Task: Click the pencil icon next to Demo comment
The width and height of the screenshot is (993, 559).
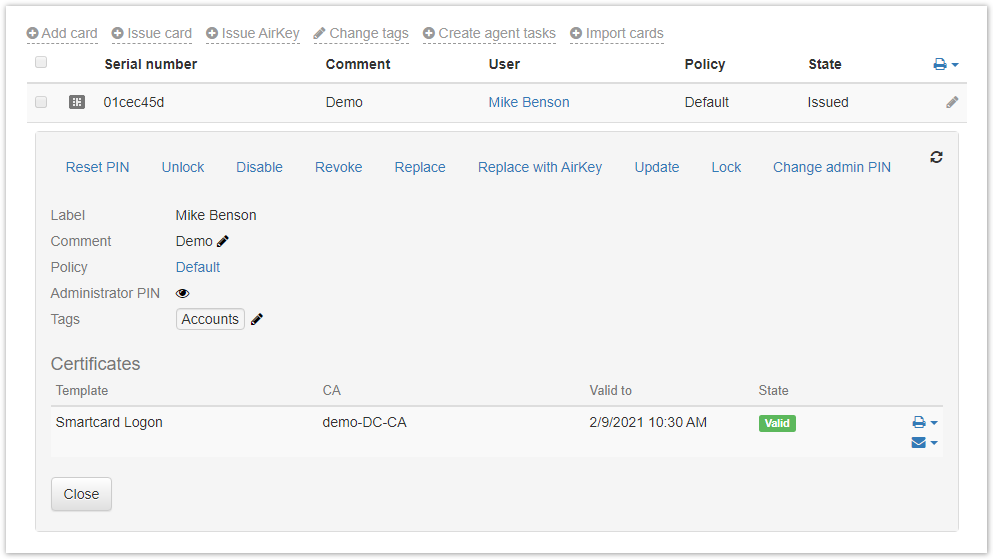Action: click(223, 241)
